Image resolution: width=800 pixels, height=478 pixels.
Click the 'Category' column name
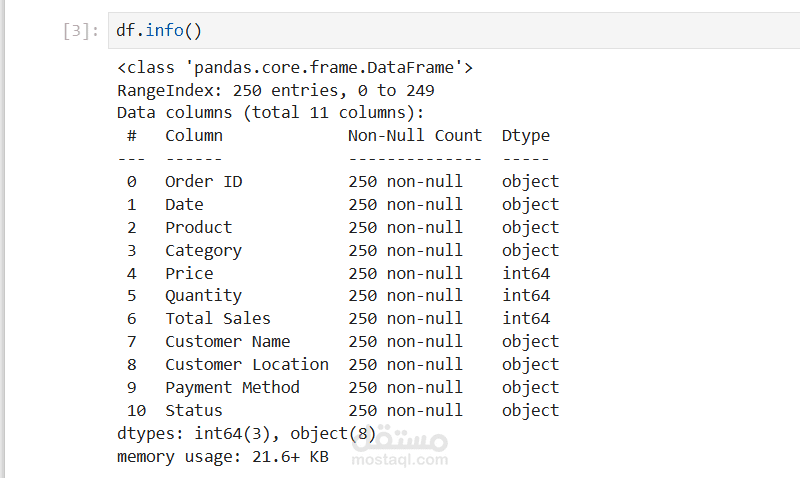pyautogui.click(x=203, y=250)
